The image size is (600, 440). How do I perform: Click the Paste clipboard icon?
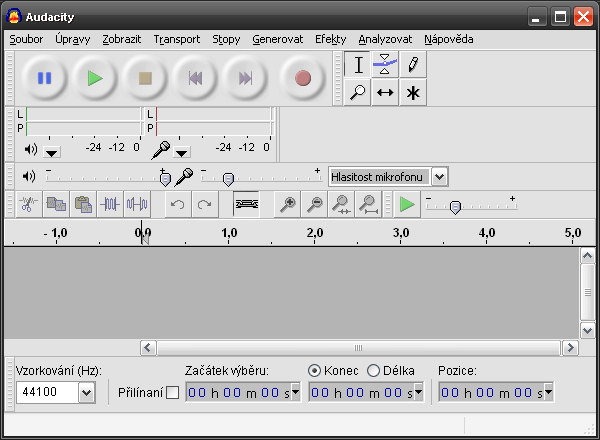pyautogui.click(x=83, y=204)
